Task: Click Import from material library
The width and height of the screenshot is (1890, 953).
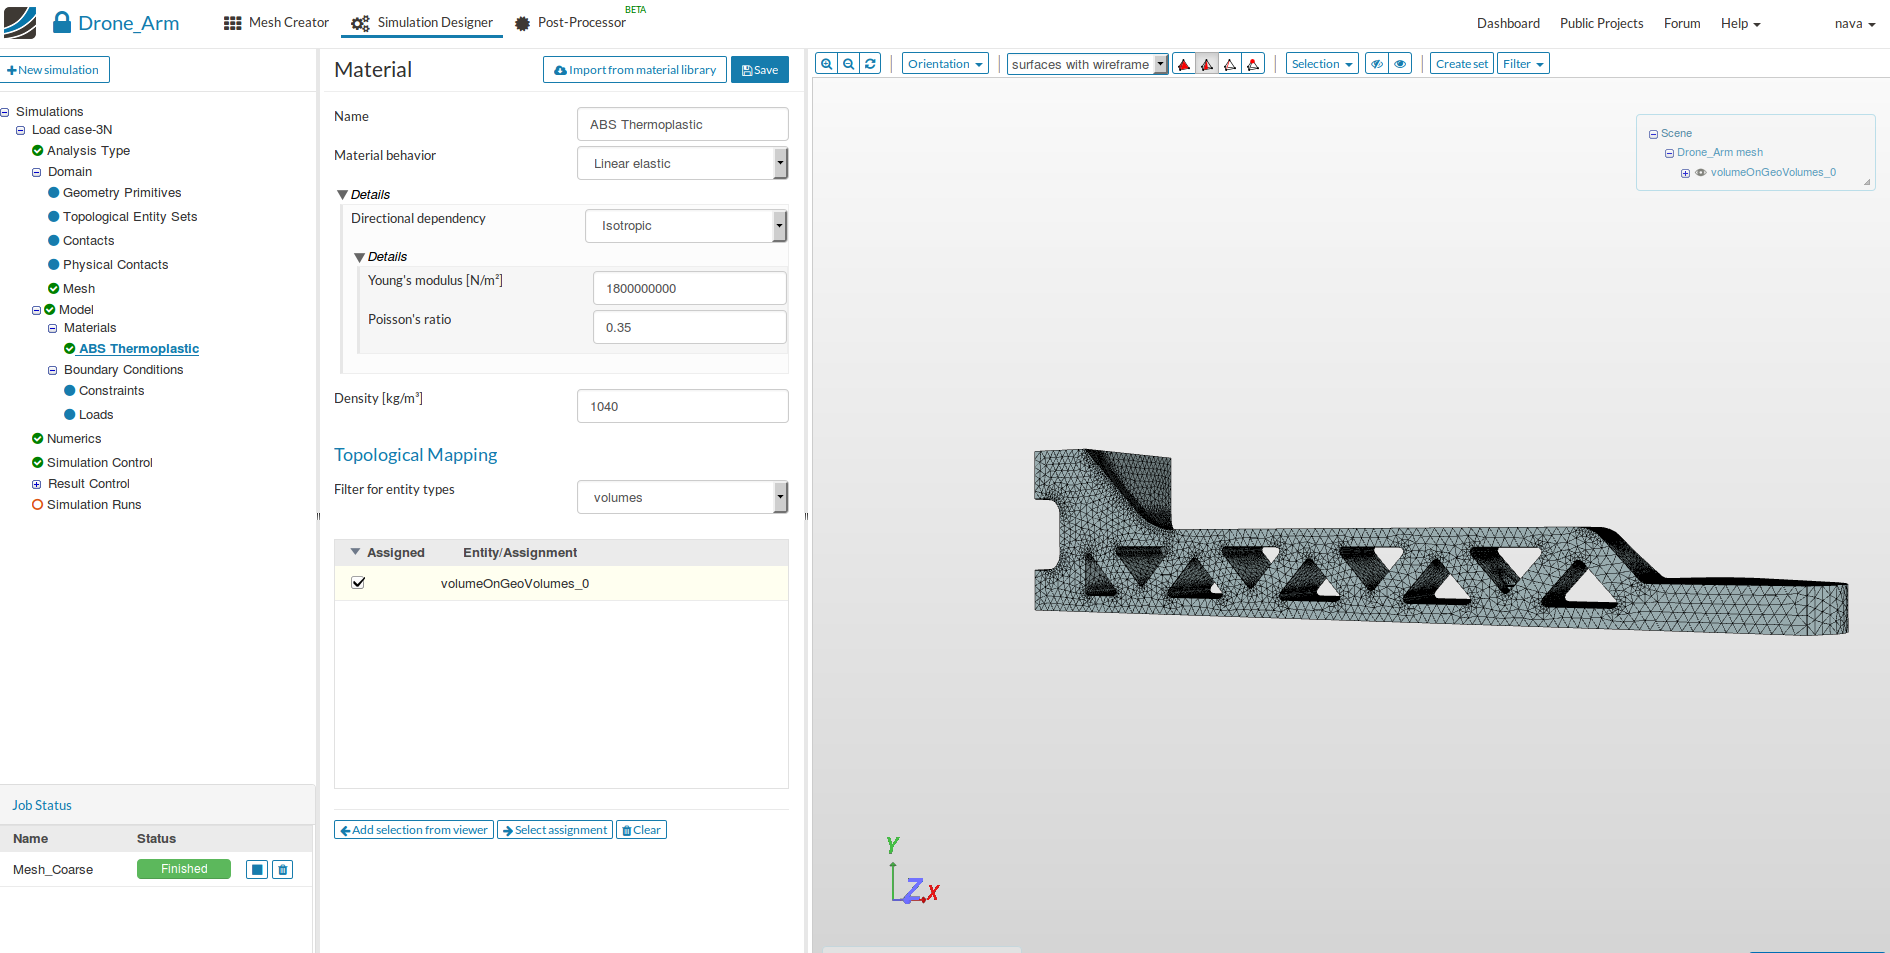Action: click(635, 70)
